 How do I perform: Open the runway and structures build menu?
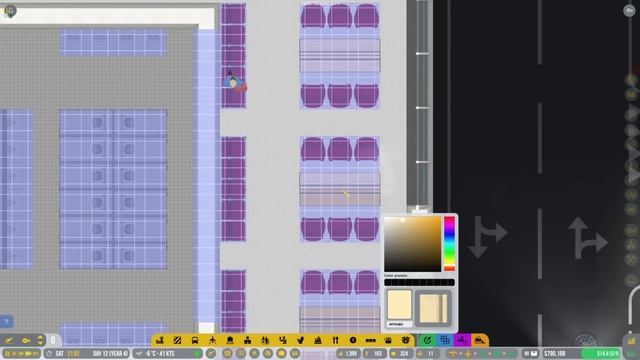point(160,340)
